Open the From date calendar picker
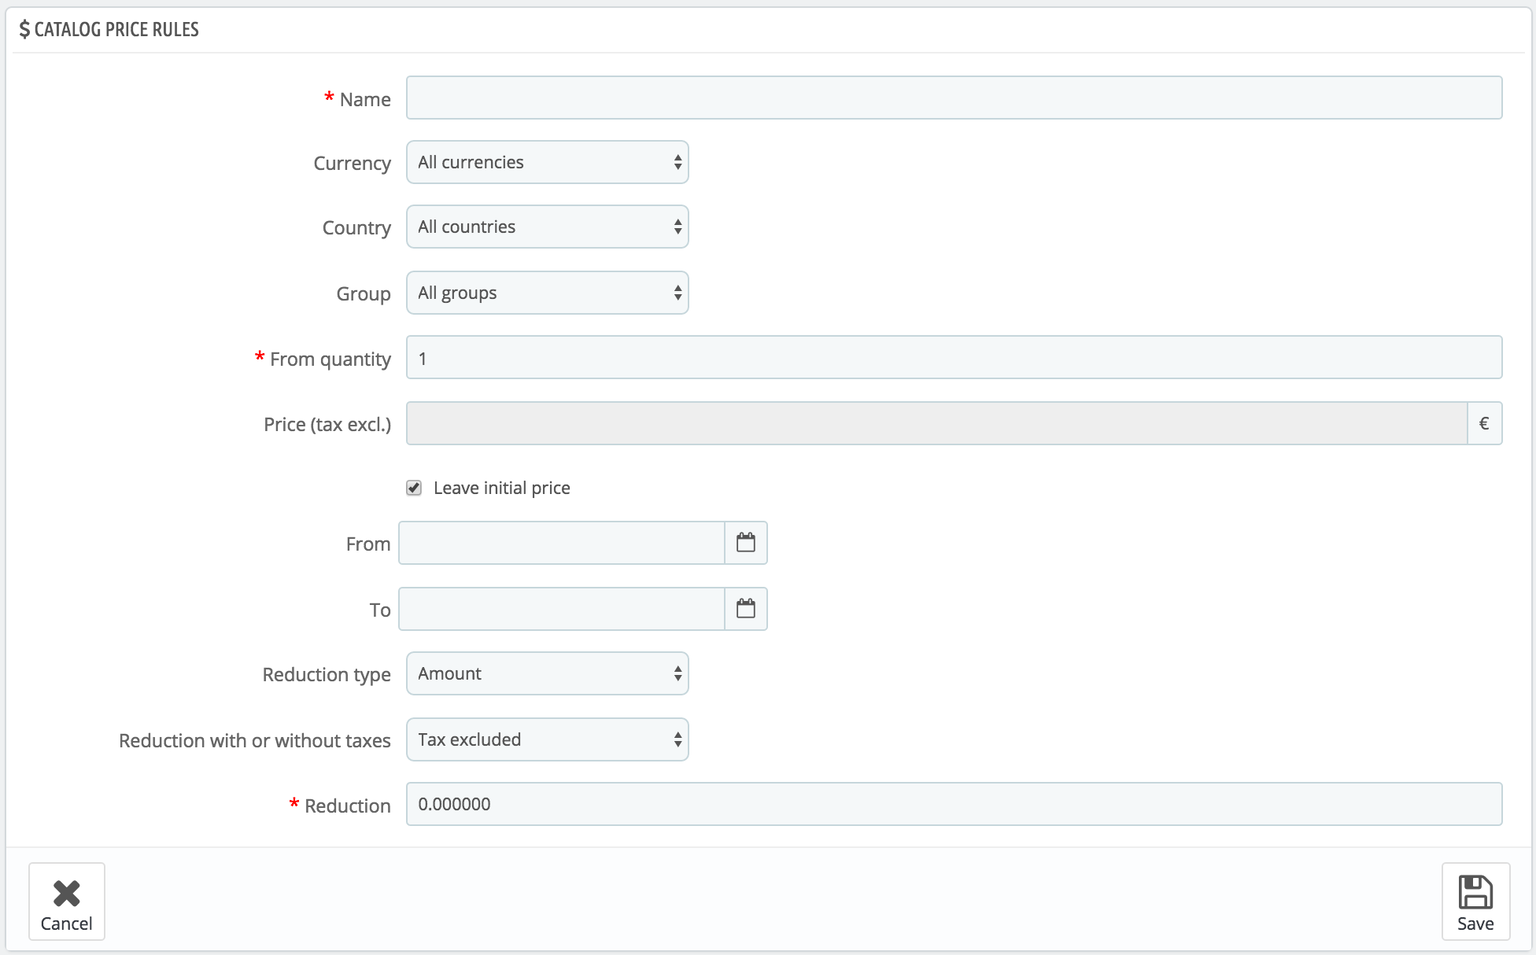Viewport: 1536px width, 955px height. click(x=746, y=543)
